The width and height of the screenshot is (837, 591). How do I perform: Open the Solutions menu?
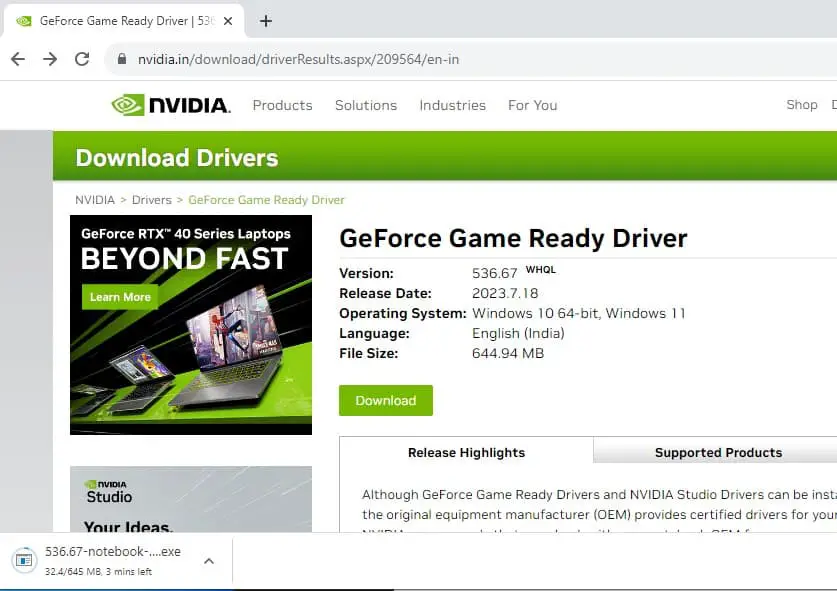366,105
